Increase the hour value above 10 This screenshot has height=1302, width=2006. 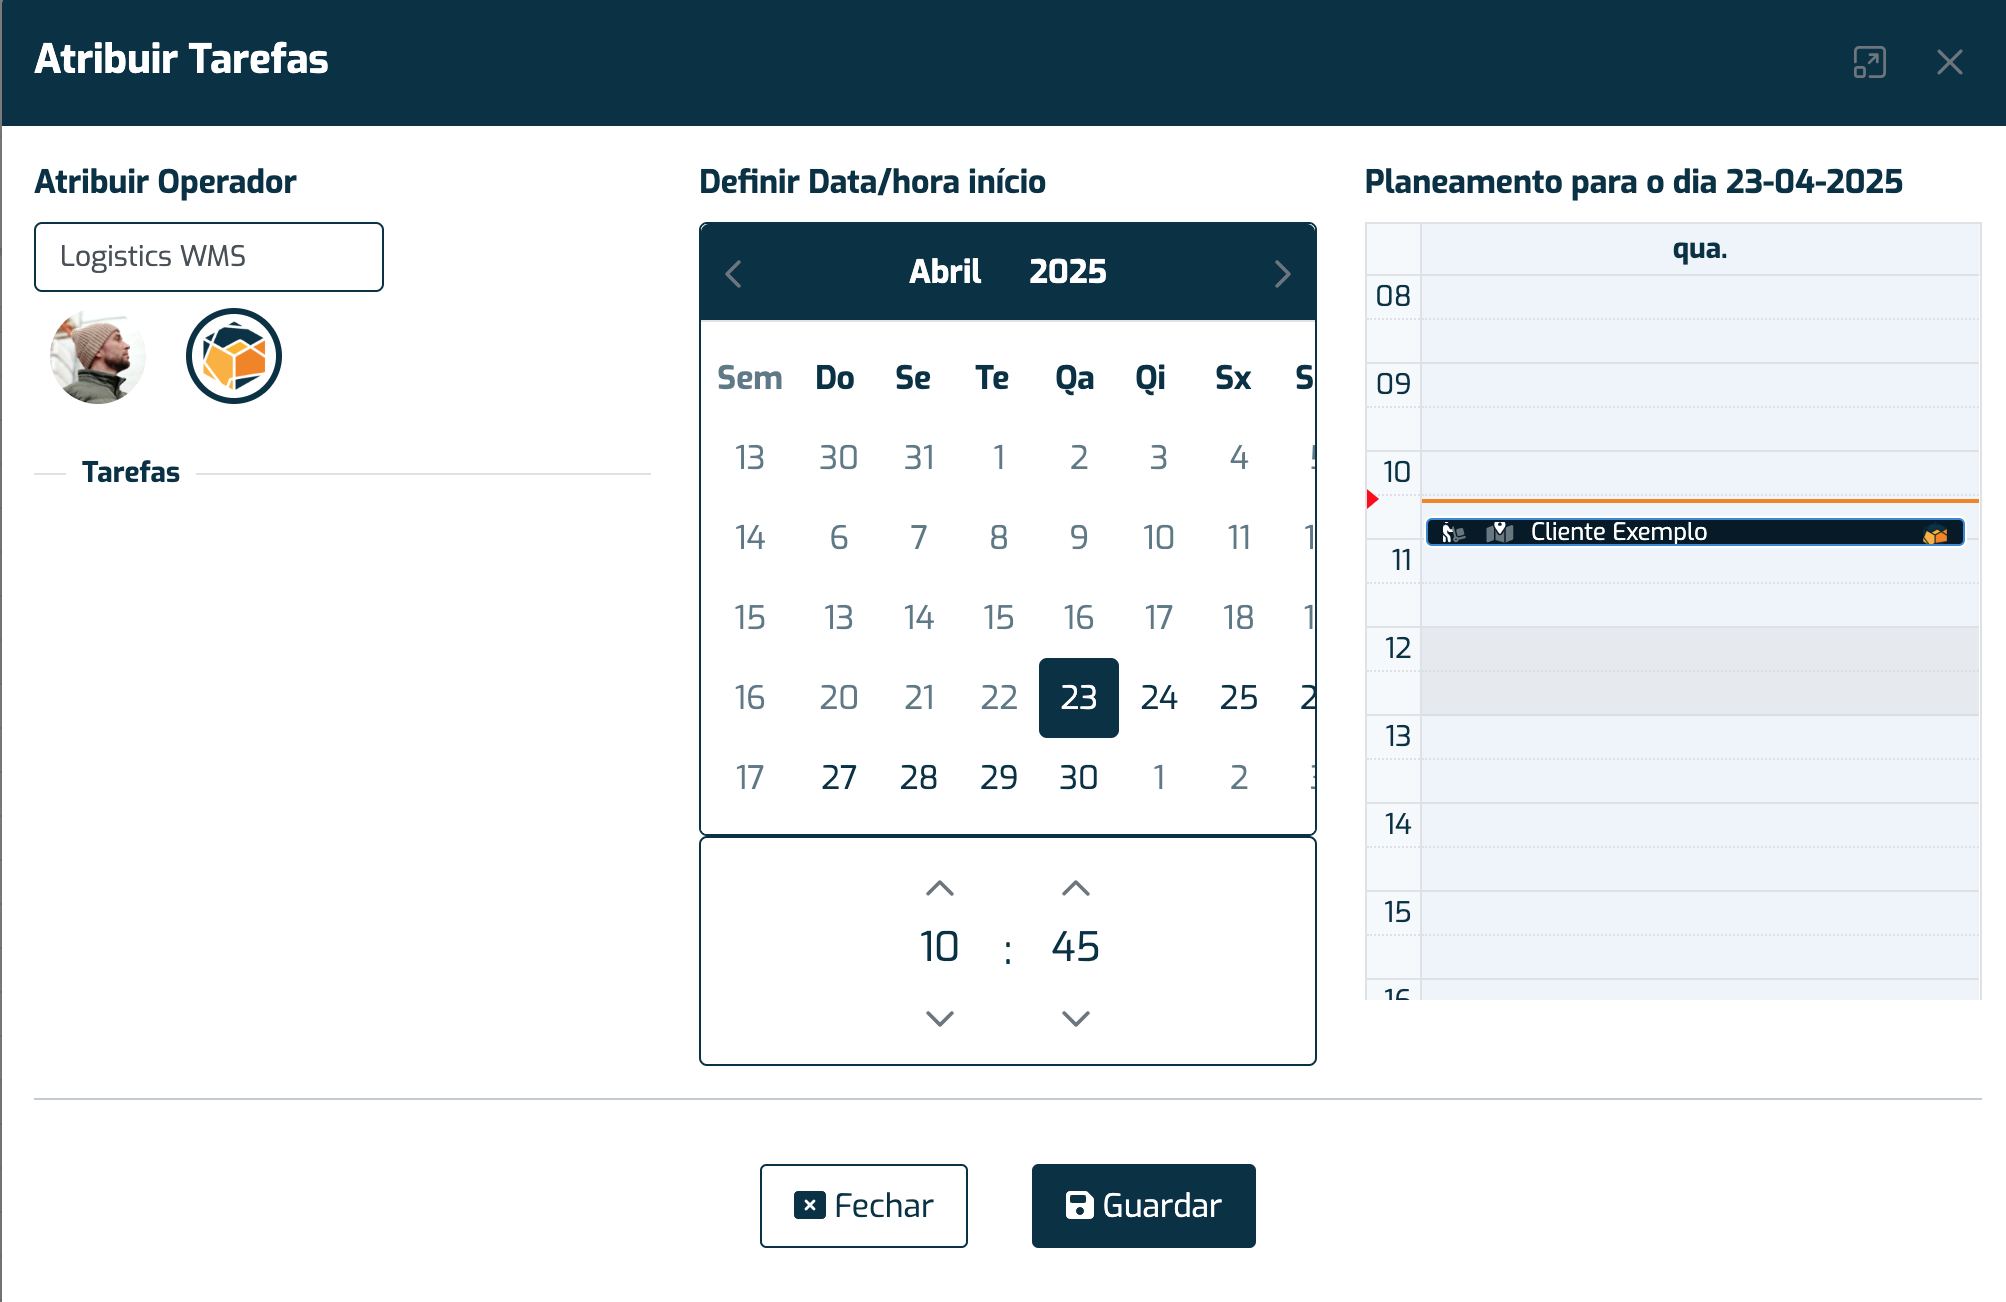(940, 888)
